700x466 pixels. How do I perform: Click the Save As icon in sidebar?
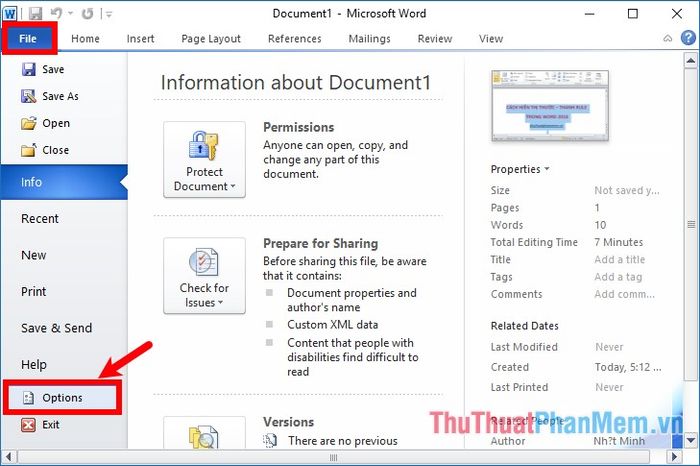[x=29, y=96]
